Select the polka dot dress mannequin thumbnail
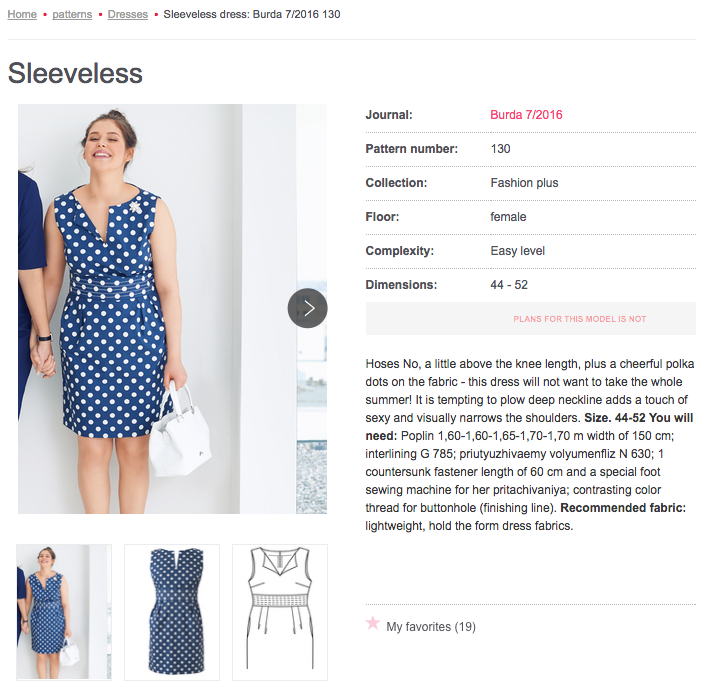 click(x=172, y=612)
